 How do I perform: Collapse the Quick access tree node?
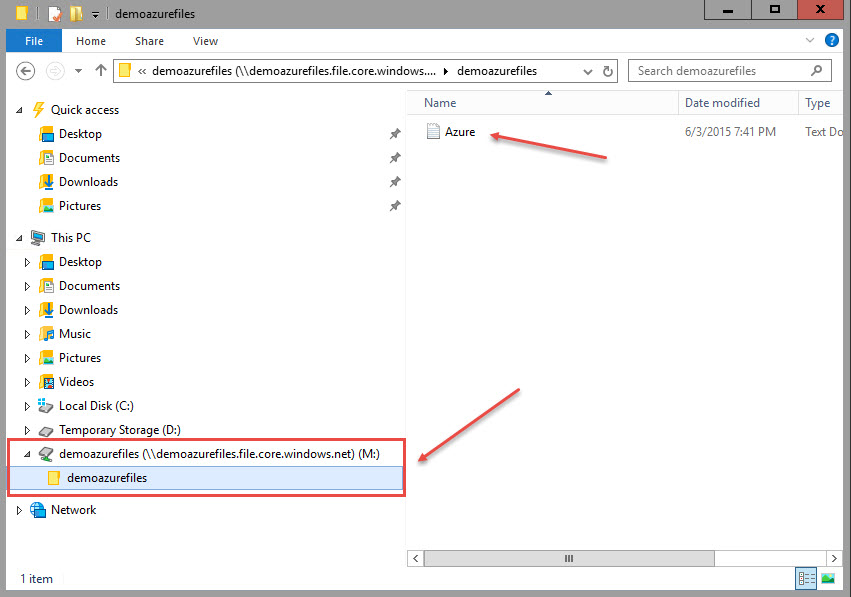tap(20, 110)
